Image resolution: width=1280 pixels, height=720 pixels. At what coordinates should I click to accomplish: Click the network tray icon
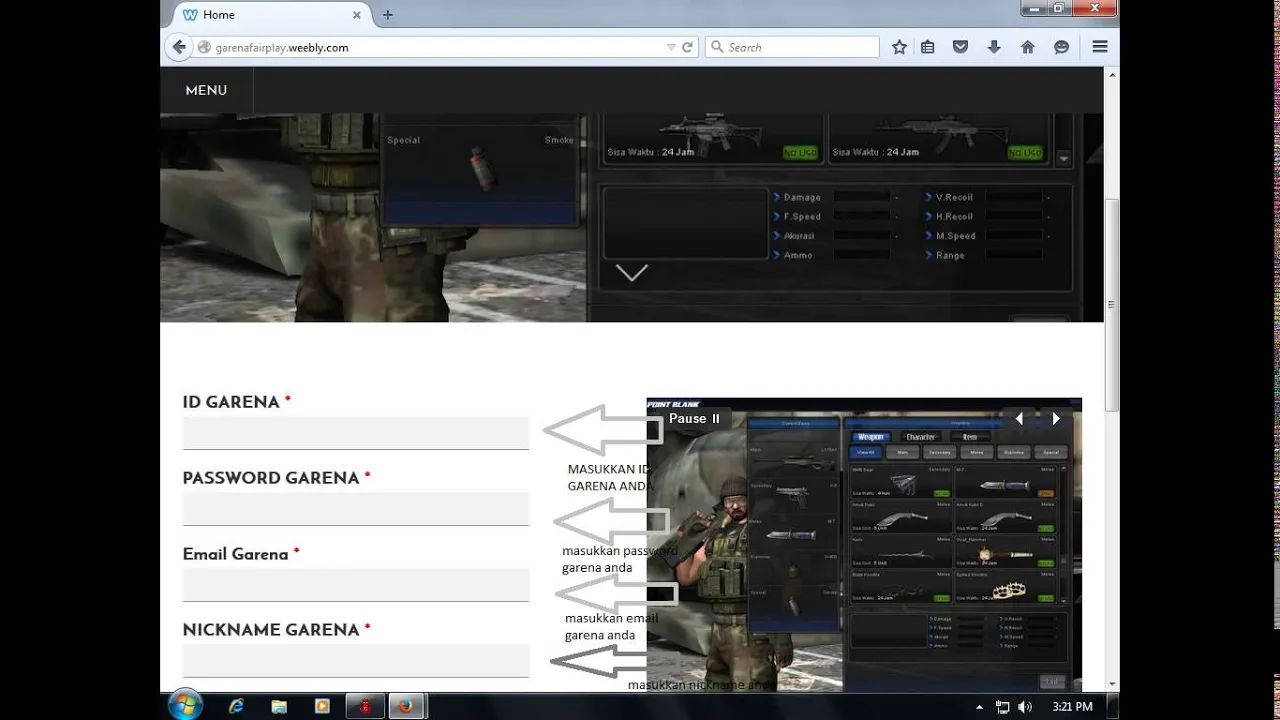[1003, 707]
